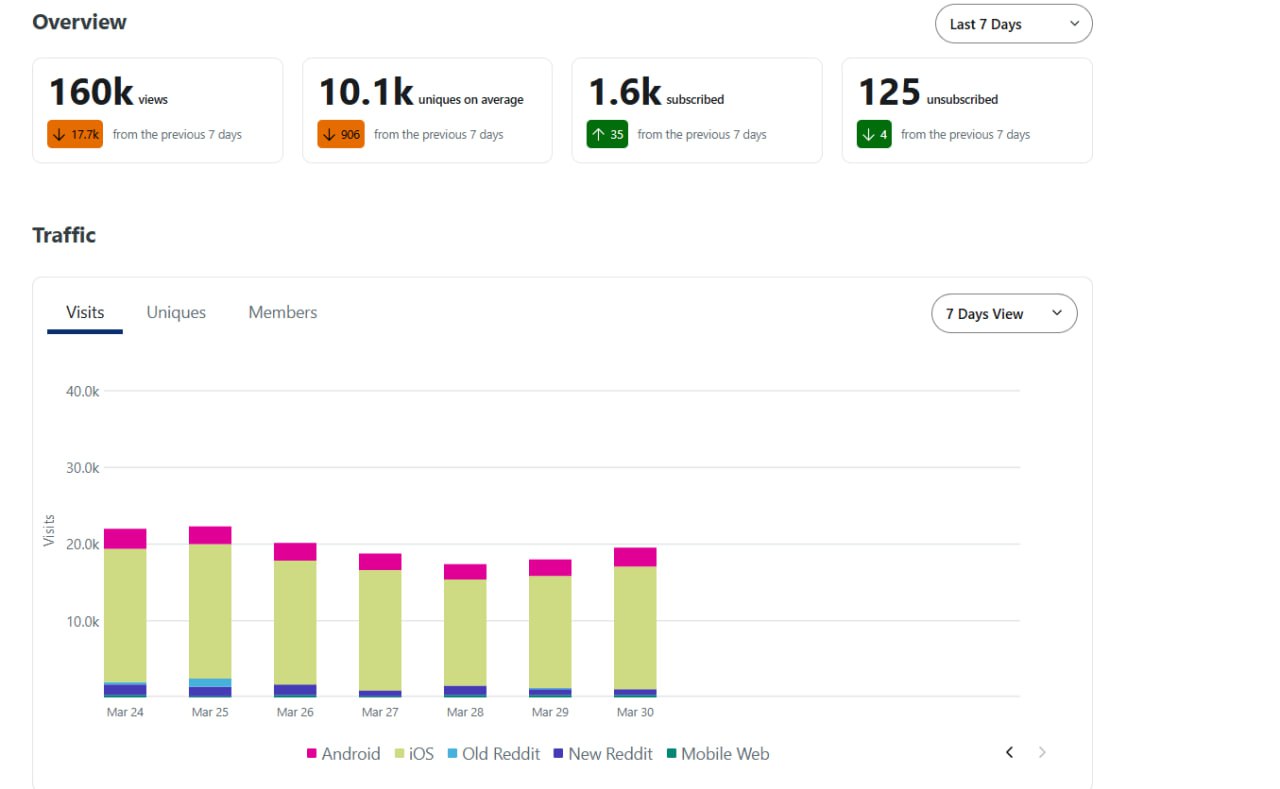The width and height of the screenshot is (1280, 789).
Task: Open the 160k views overview card
Action: tap(158, 110)
